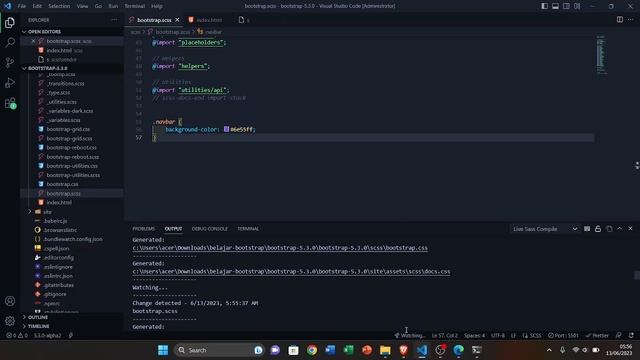This screenshot has width=640, height=360.
Task: Click errors and warnings count in status bar
Action: tap(17, 335)
